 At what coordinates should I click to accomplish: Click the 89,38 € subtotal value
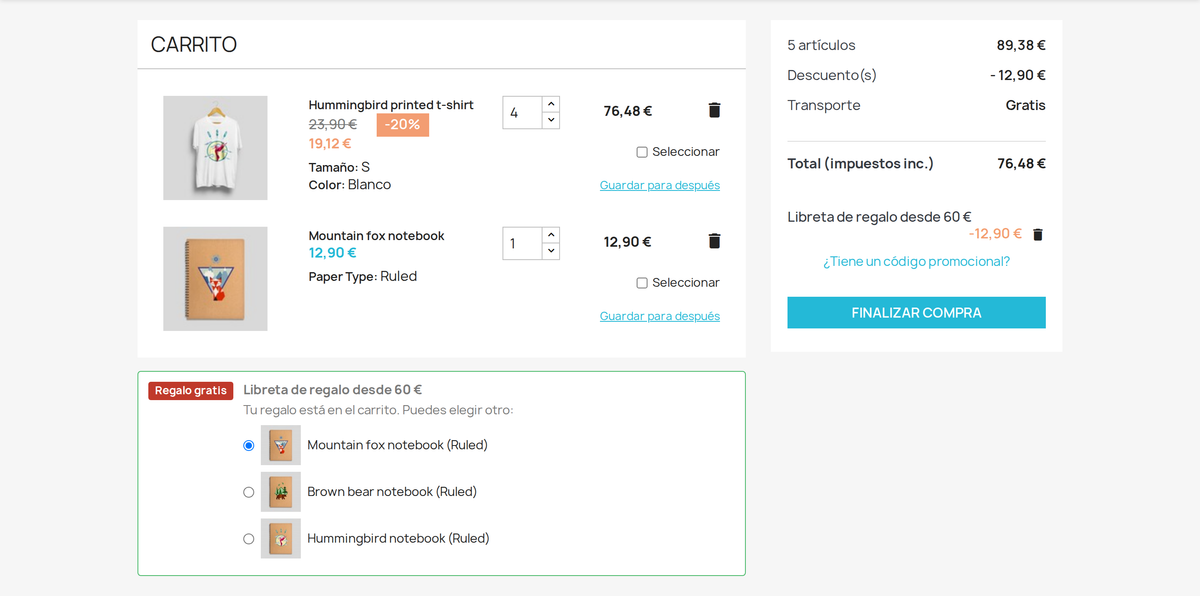coord(1021,45)
